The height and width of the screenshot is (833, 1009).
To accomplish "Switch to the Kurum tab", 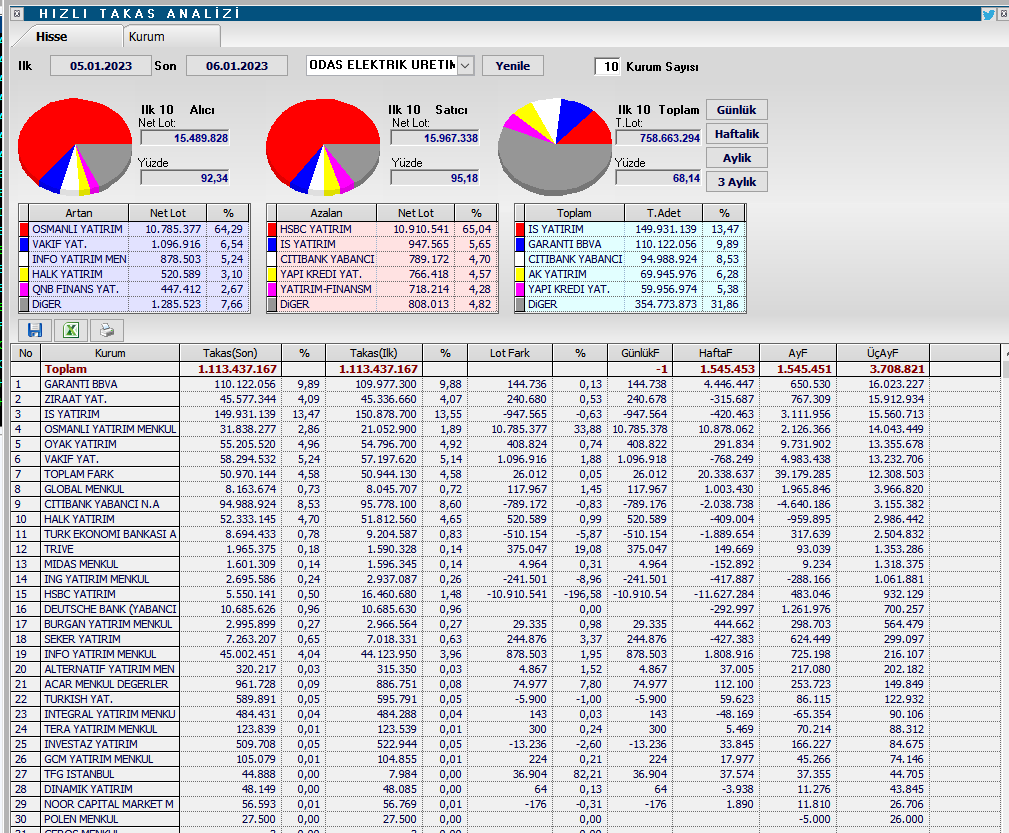I will (x=147, y=37).
